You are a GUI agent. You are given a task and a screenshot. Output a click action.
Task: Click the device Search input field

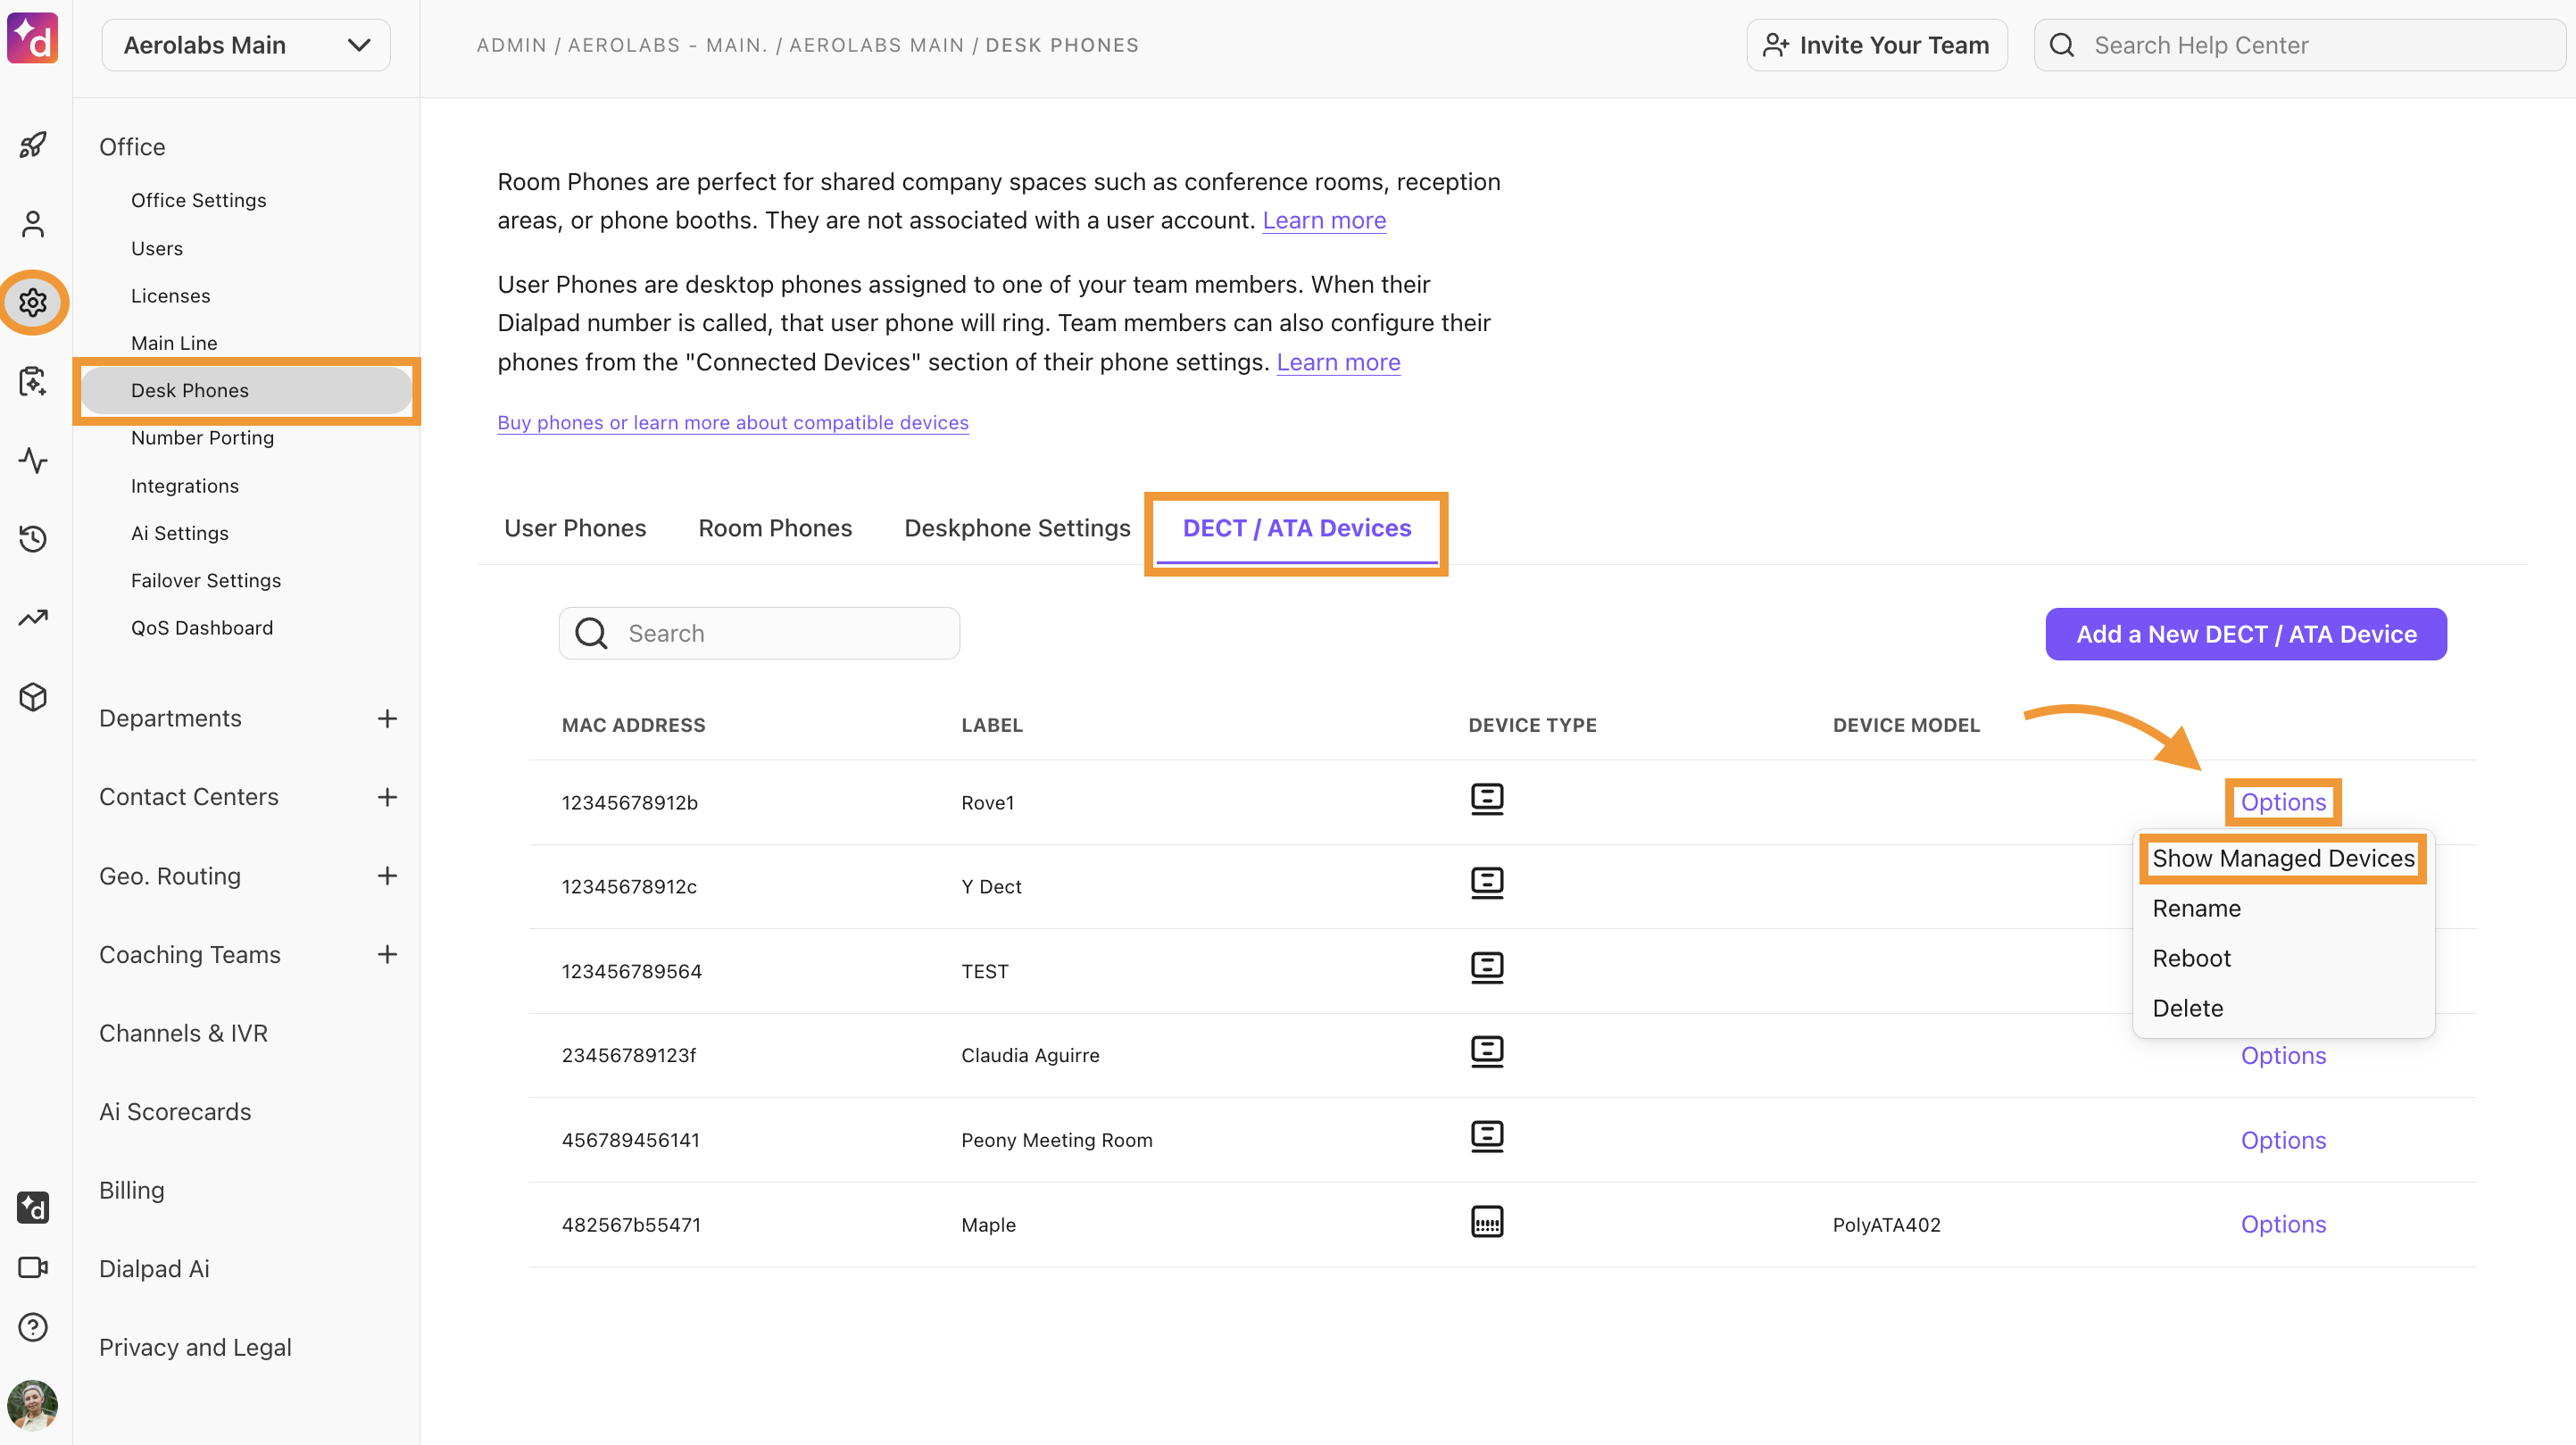tap(759, 633)
